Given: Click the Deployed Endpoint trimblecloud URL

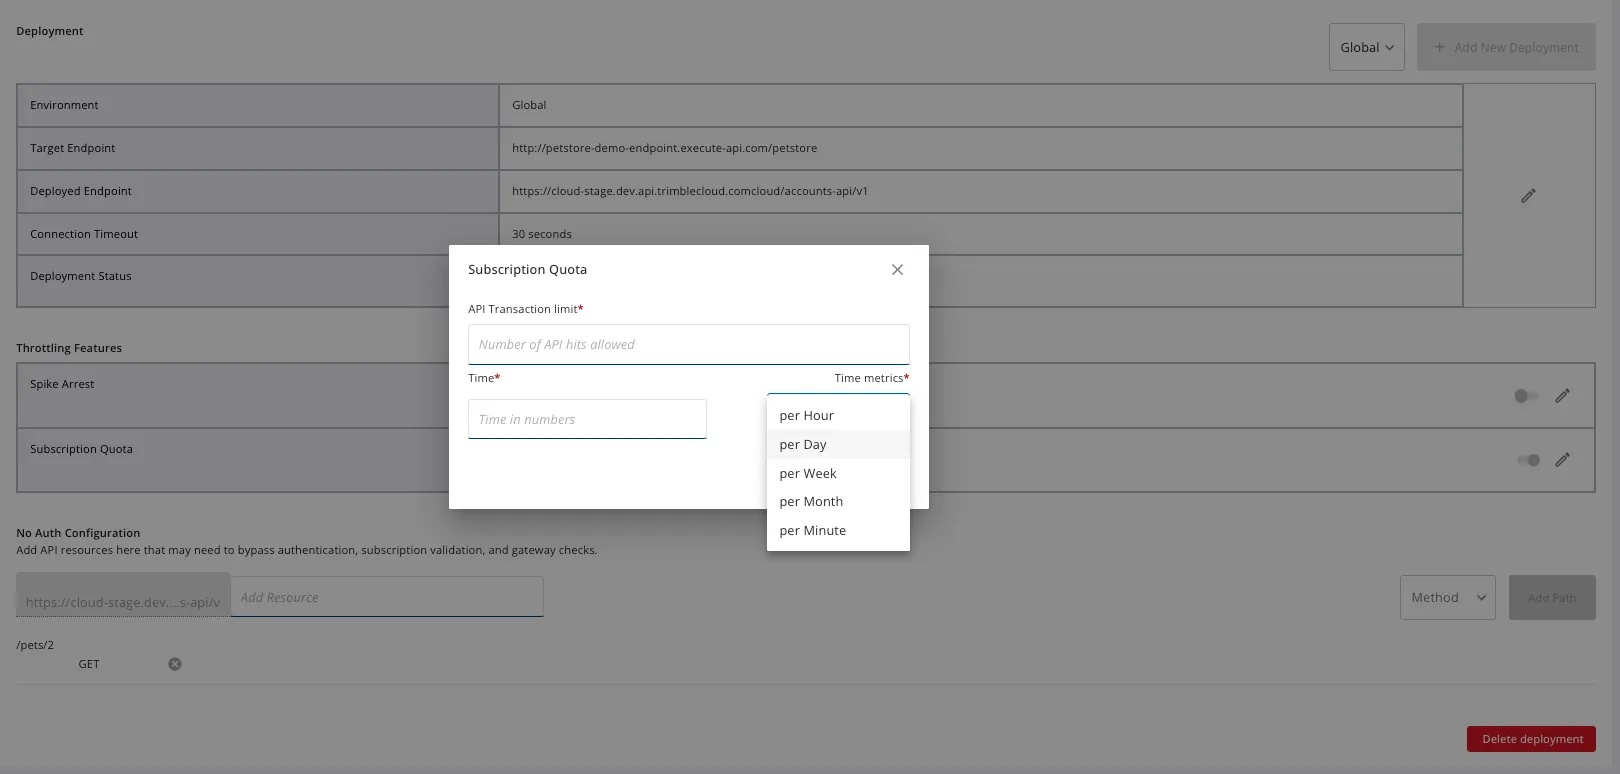Looking at the screenshot, I should (690, 191).
